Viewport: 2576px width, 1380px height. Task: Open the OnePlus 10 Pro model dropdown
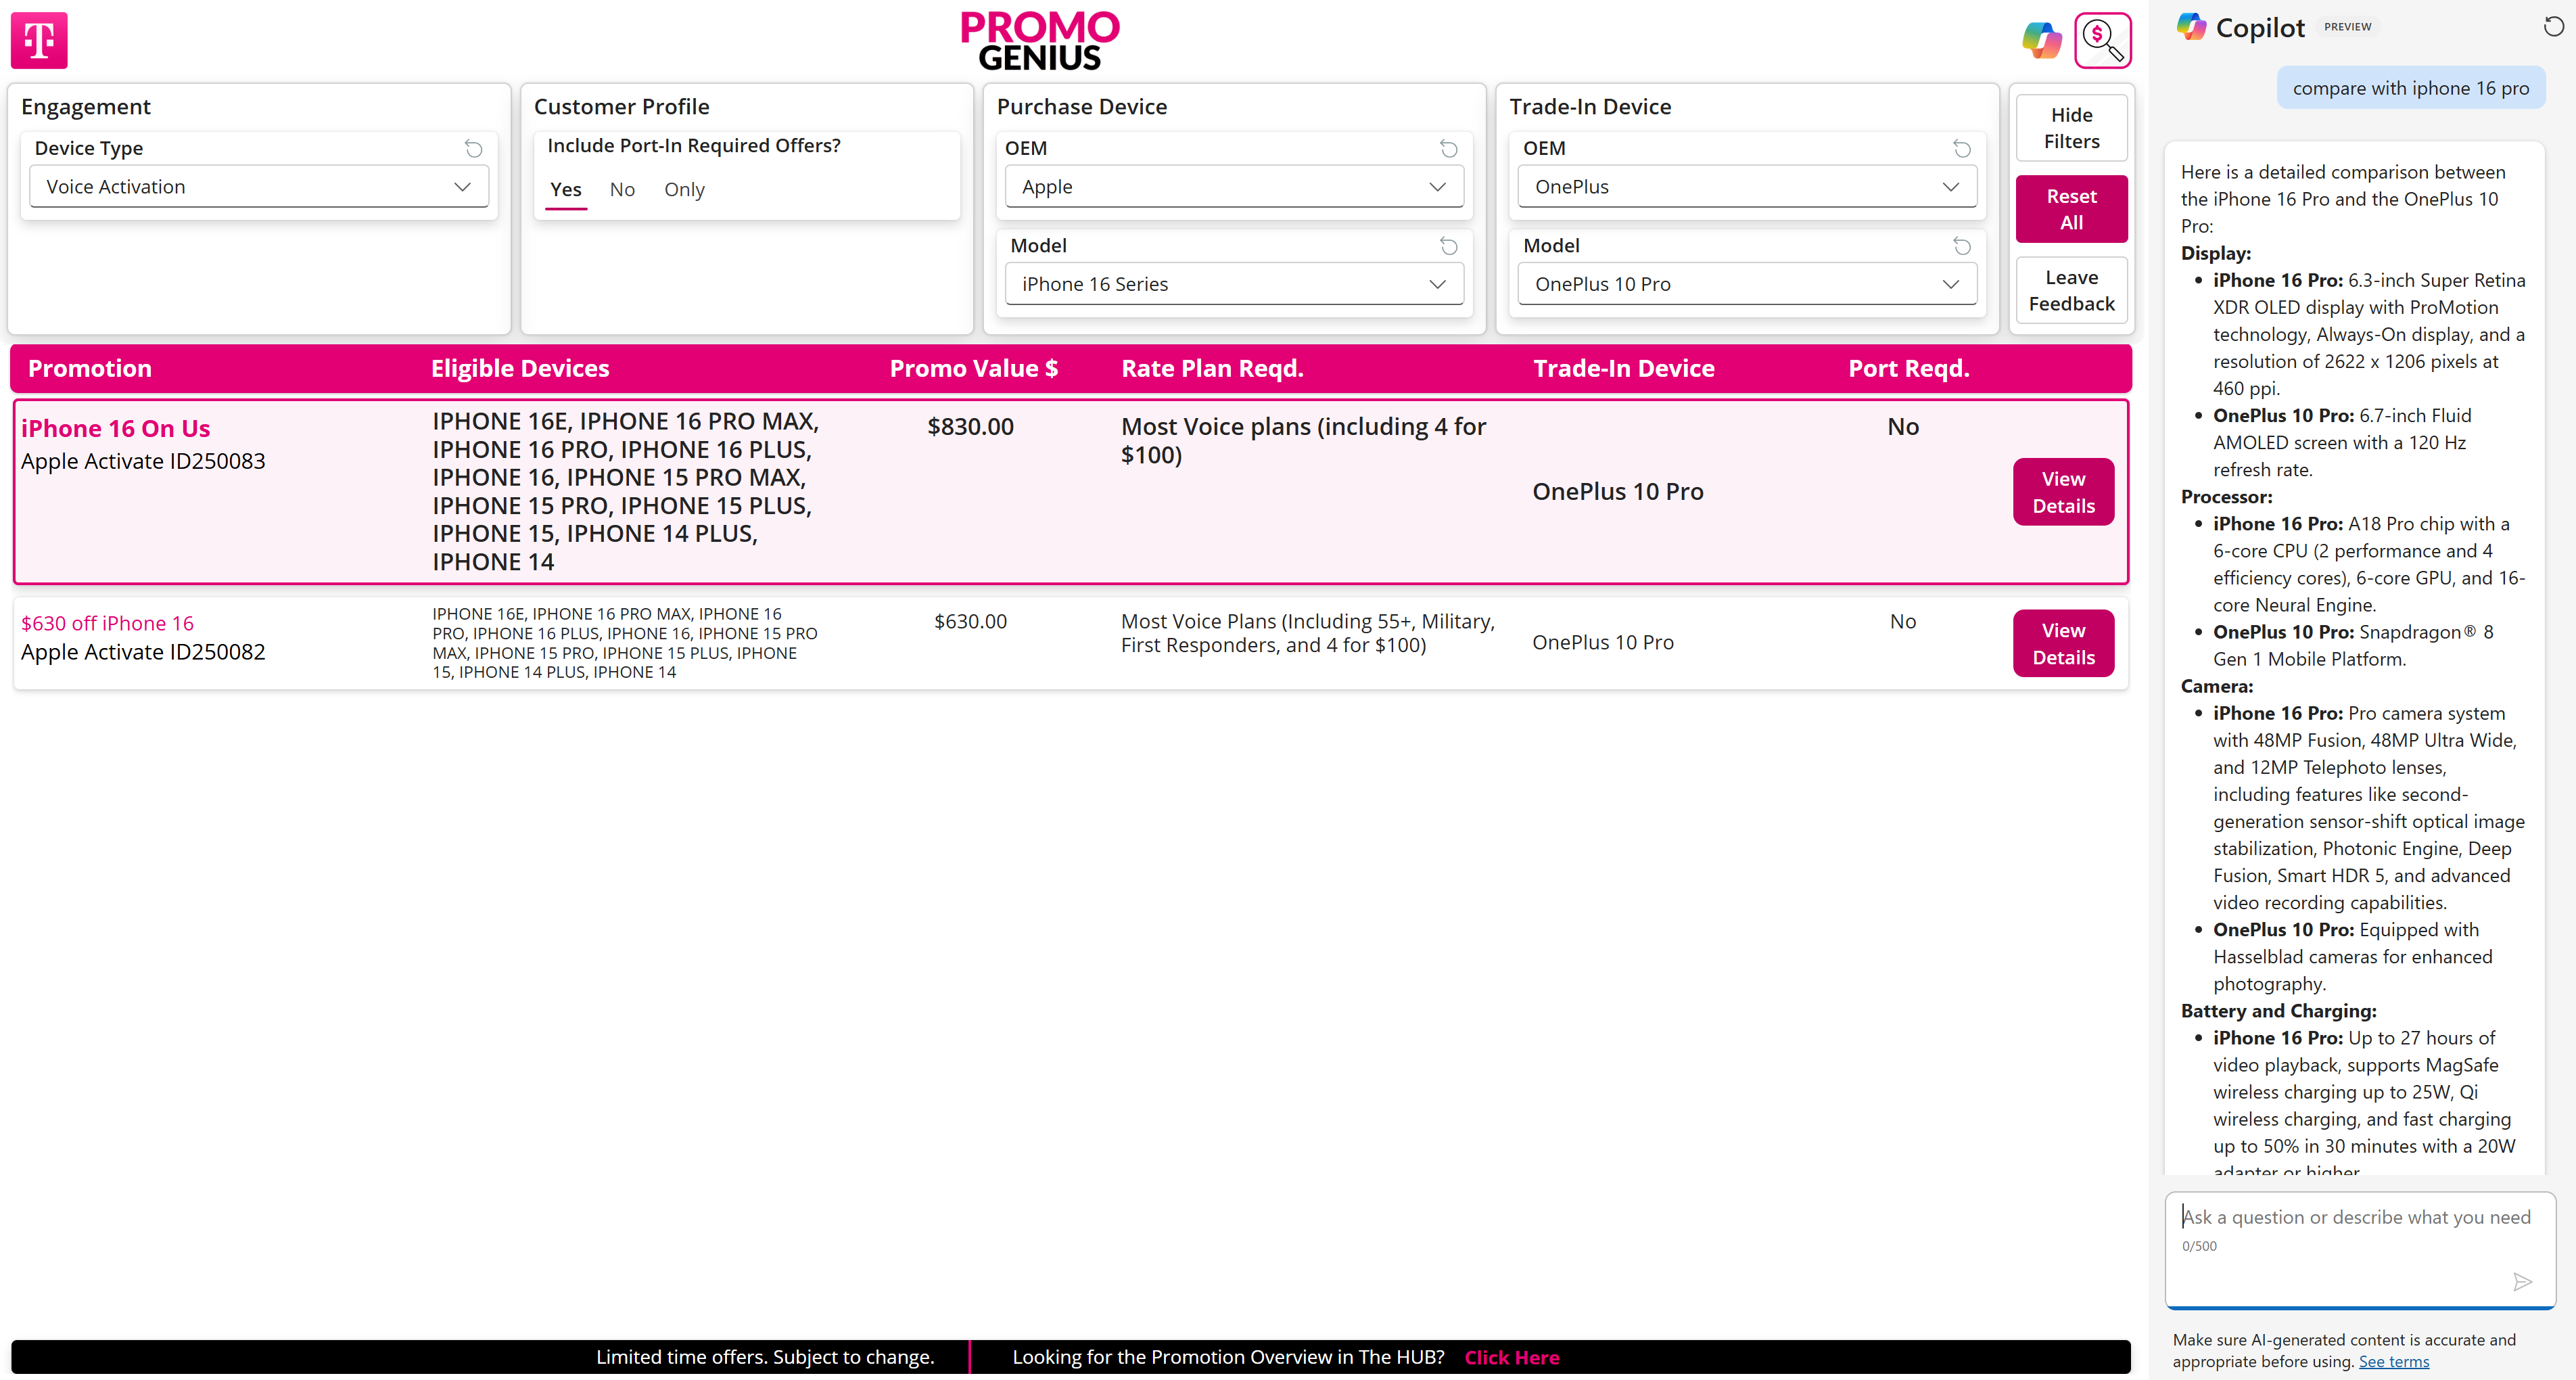(x=1746, y=284)
